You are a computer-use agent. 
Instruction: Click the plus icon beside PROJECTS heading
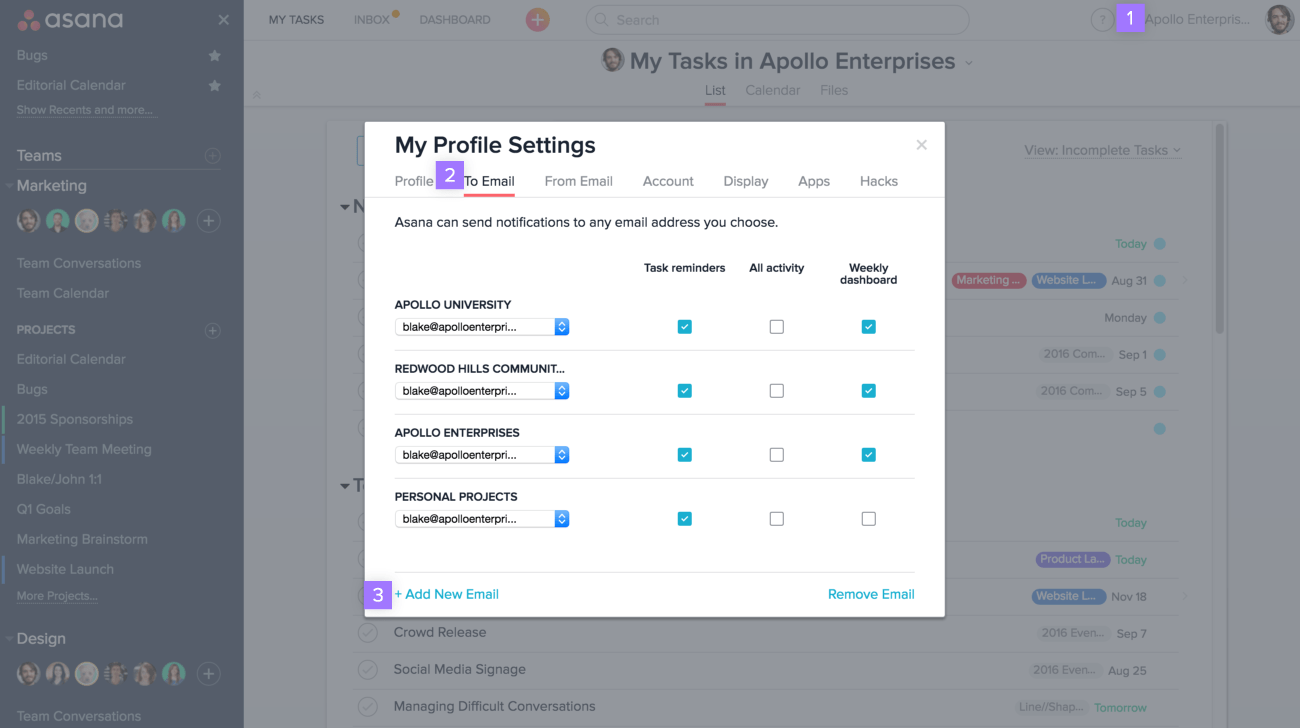click(x=212, y=330)
